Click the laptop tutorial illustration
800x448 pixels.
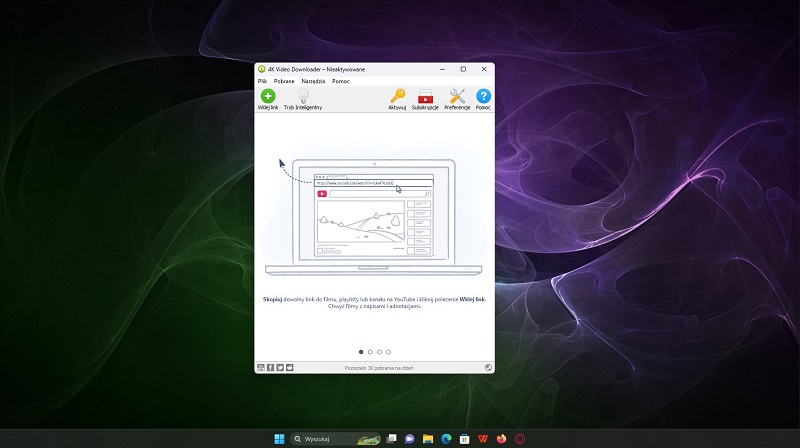[x=373, y=217]
